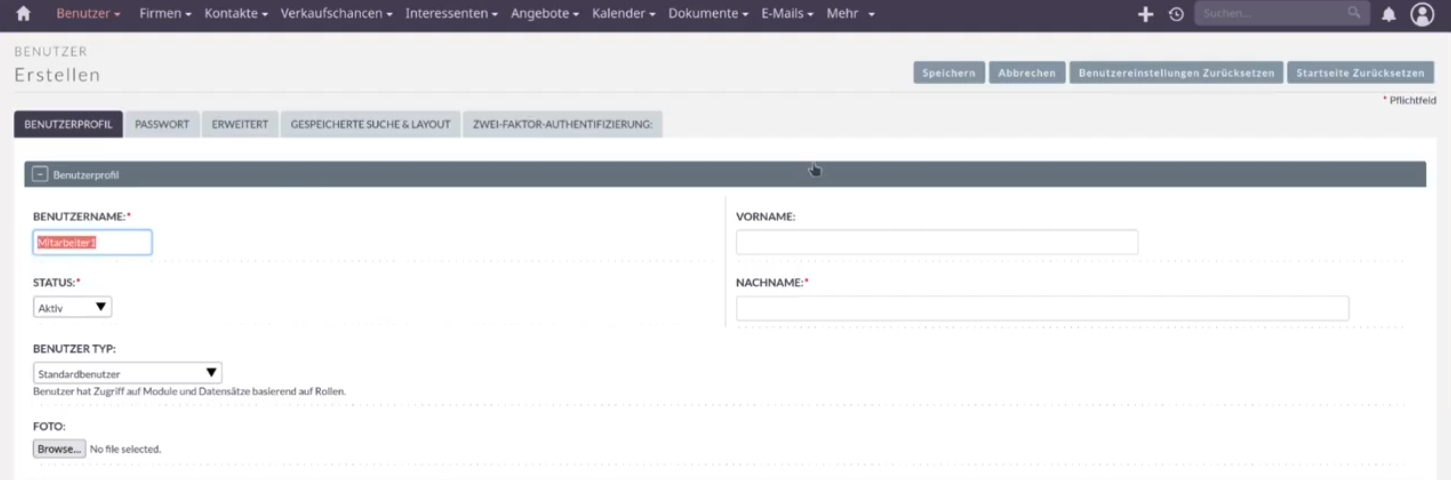Image resolution: width=1451 pixels, height=480 pixels.
Task: Click Browse to choose a photo
Action: (x=59, y=449)
